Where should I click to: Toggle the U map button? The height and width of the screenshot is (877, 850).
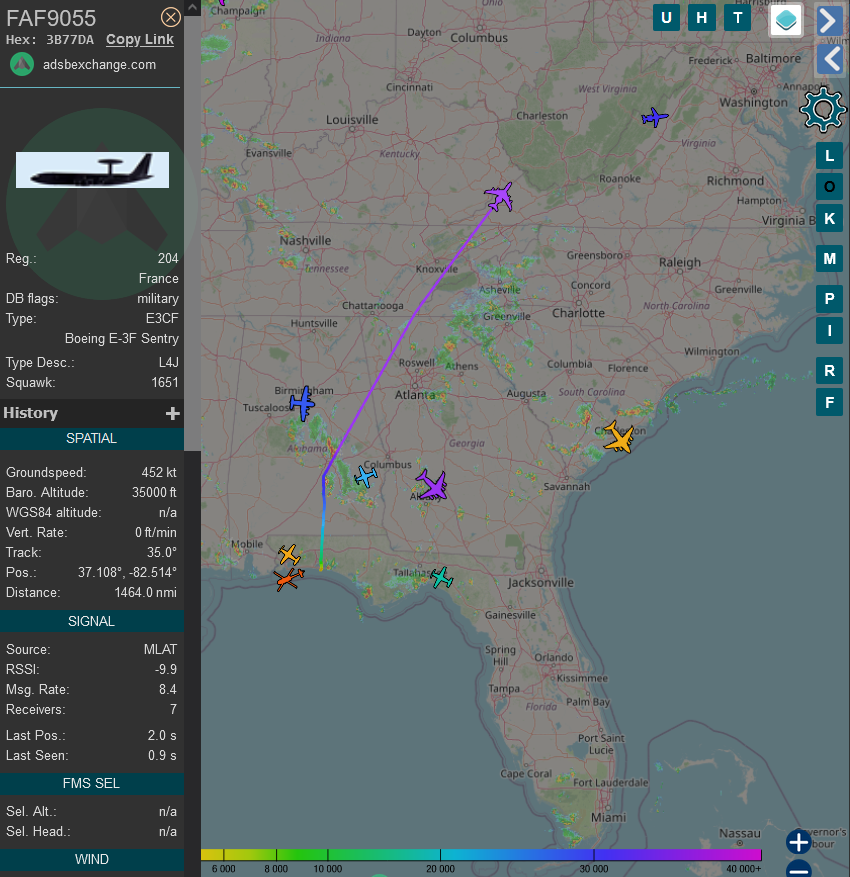666,18
